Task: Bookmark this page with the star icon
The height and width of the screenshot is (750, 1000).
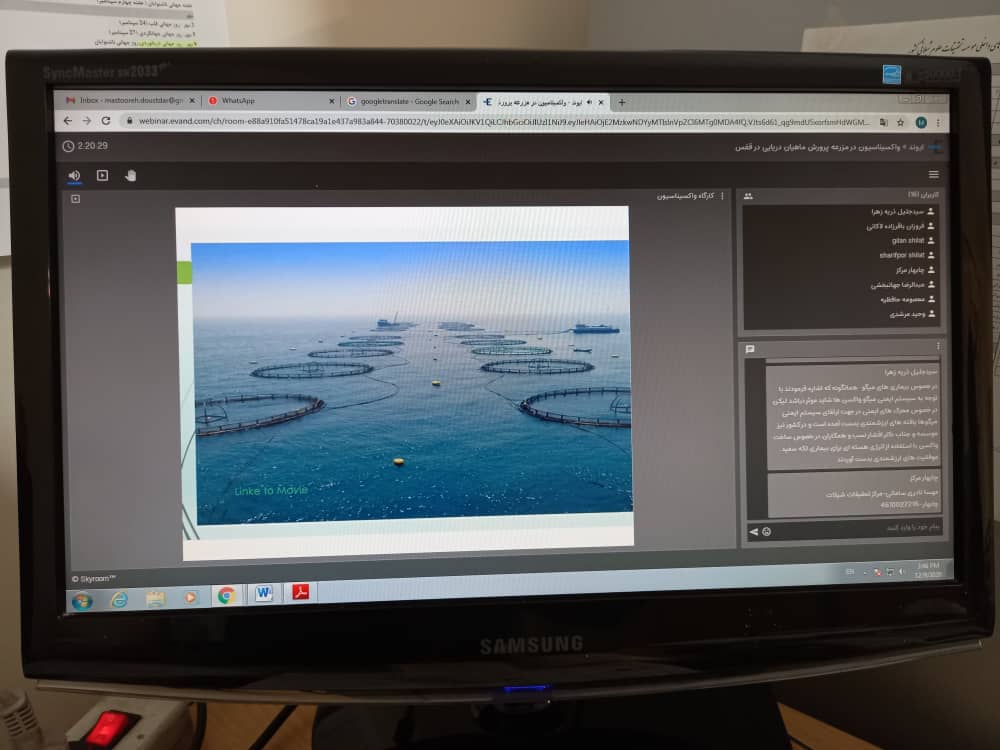Action: pos(901,122)
